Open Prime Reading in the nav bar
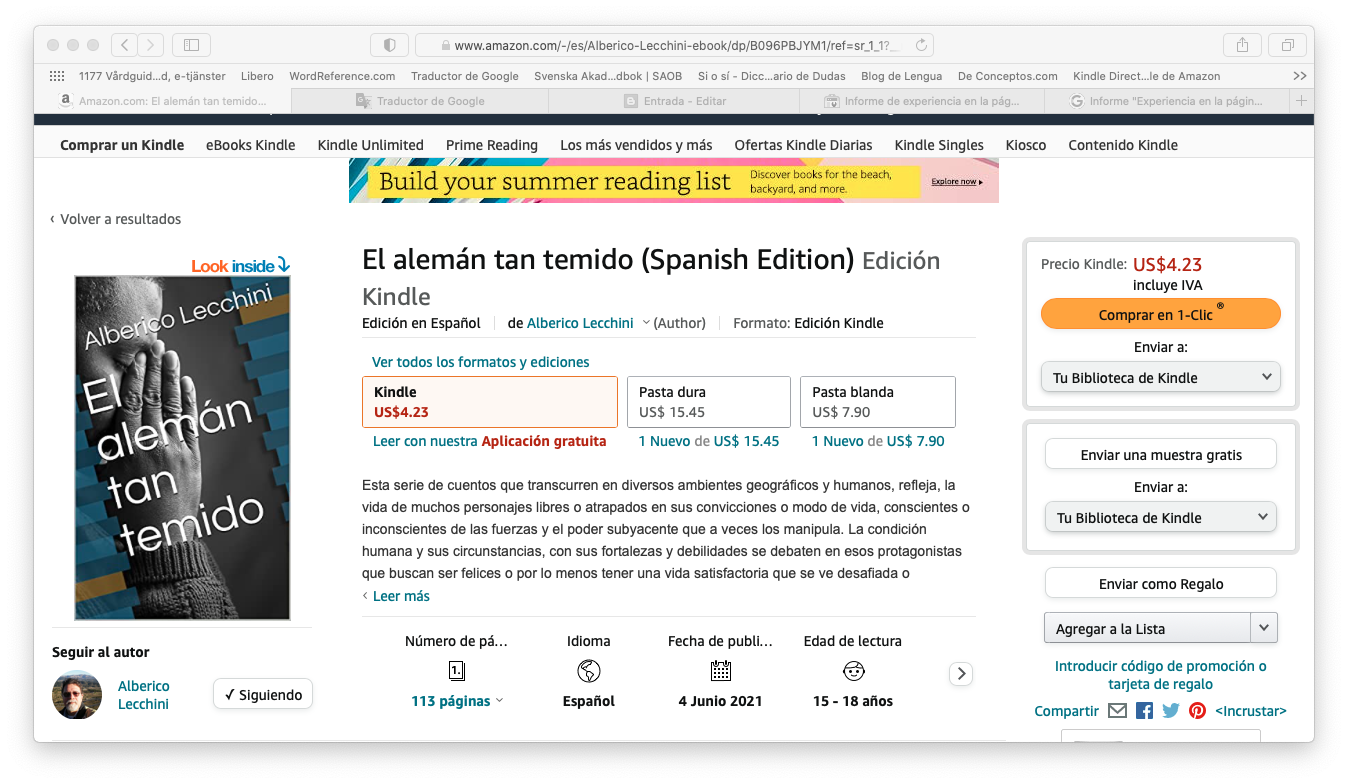The image size is (1348, 784). [492, 145]
